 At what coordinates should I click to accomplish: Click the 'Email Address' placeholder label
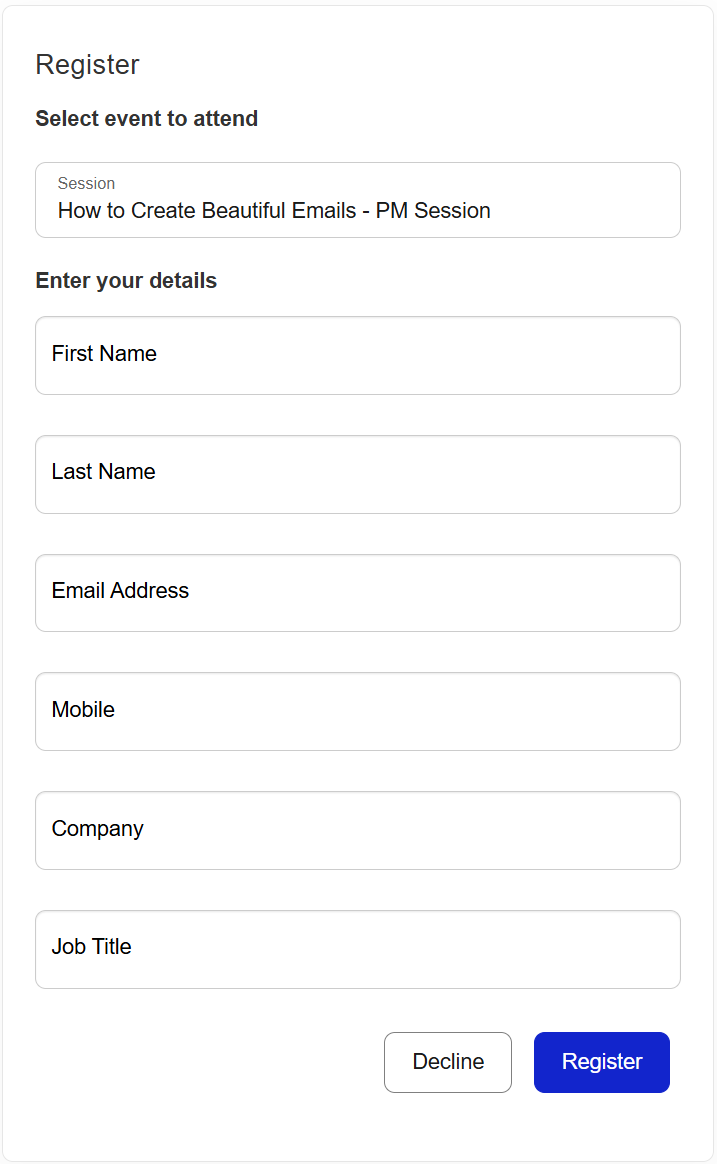[120, 591]
